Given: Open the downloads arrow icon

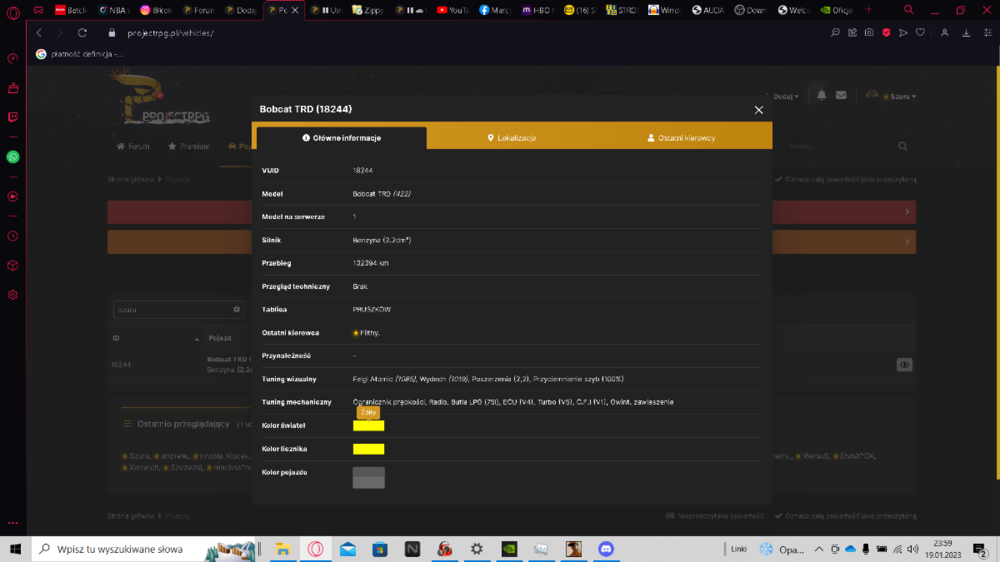Looking at the screenshot, I should pos(966,33).
